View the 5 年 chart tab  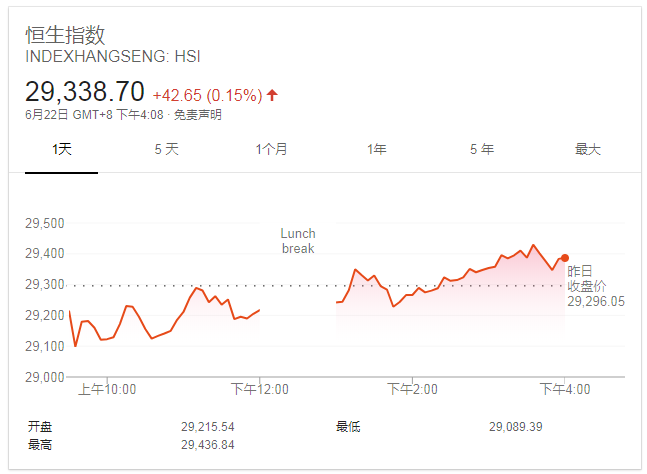482,149
